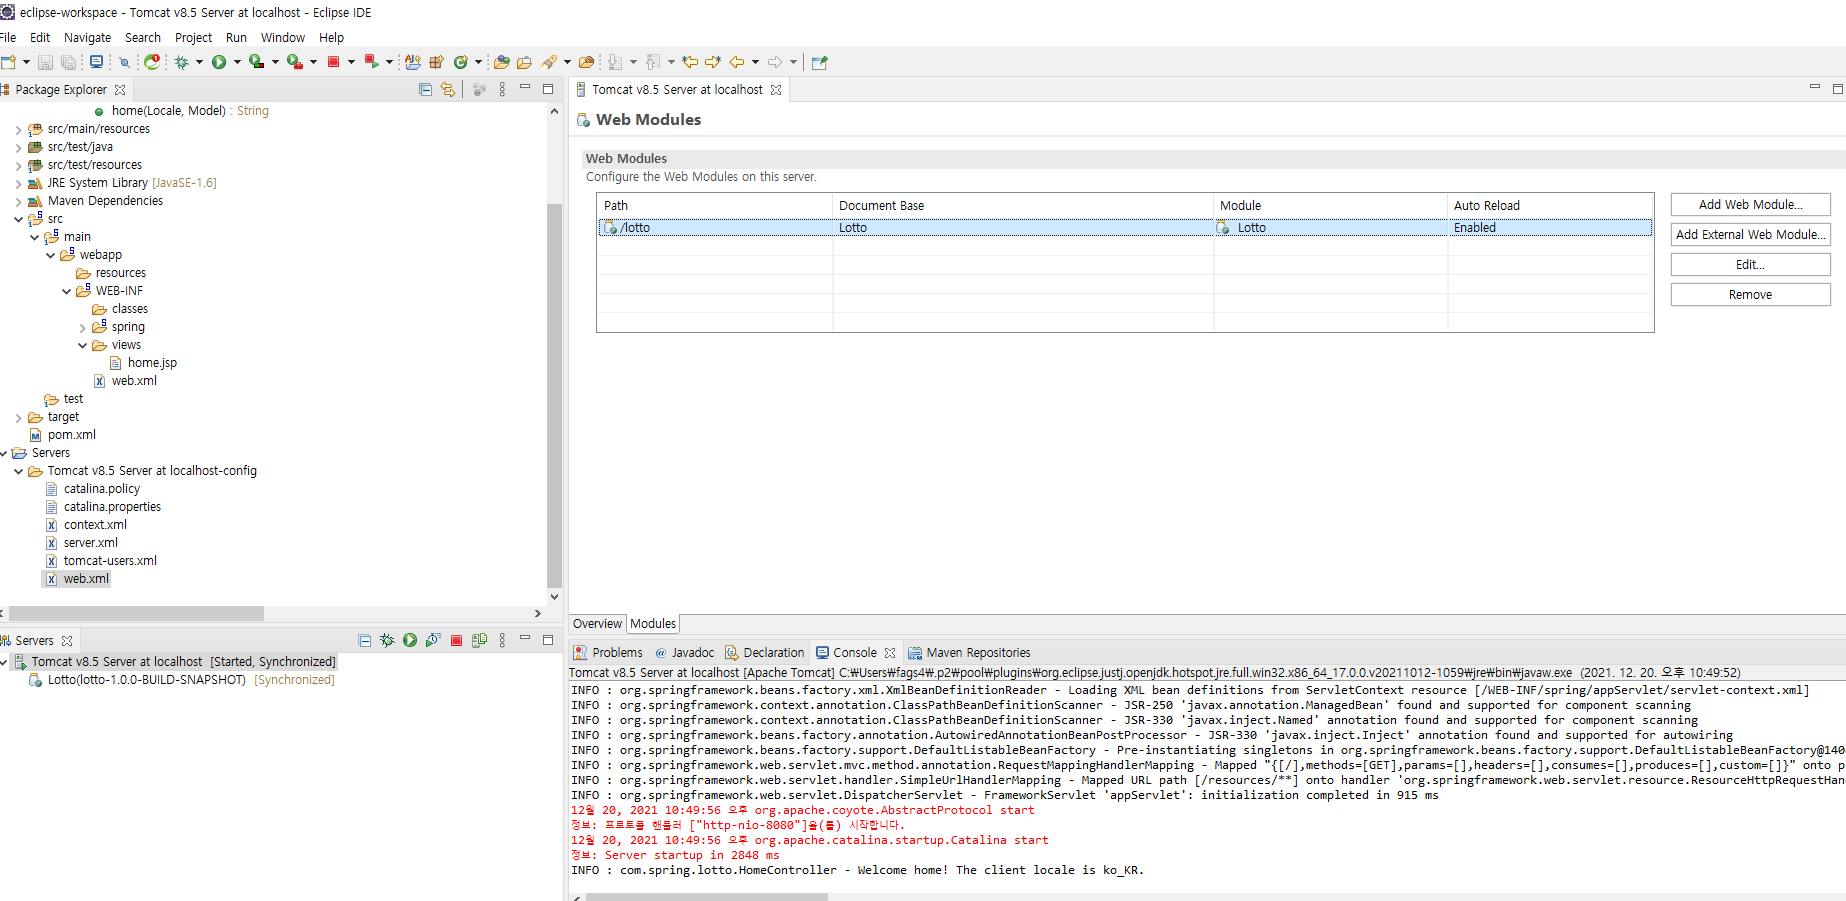Collapse All in Servers view toolbar
Image resolution: width=1846 pixels, height=901 pixels.
click(364, 640)
